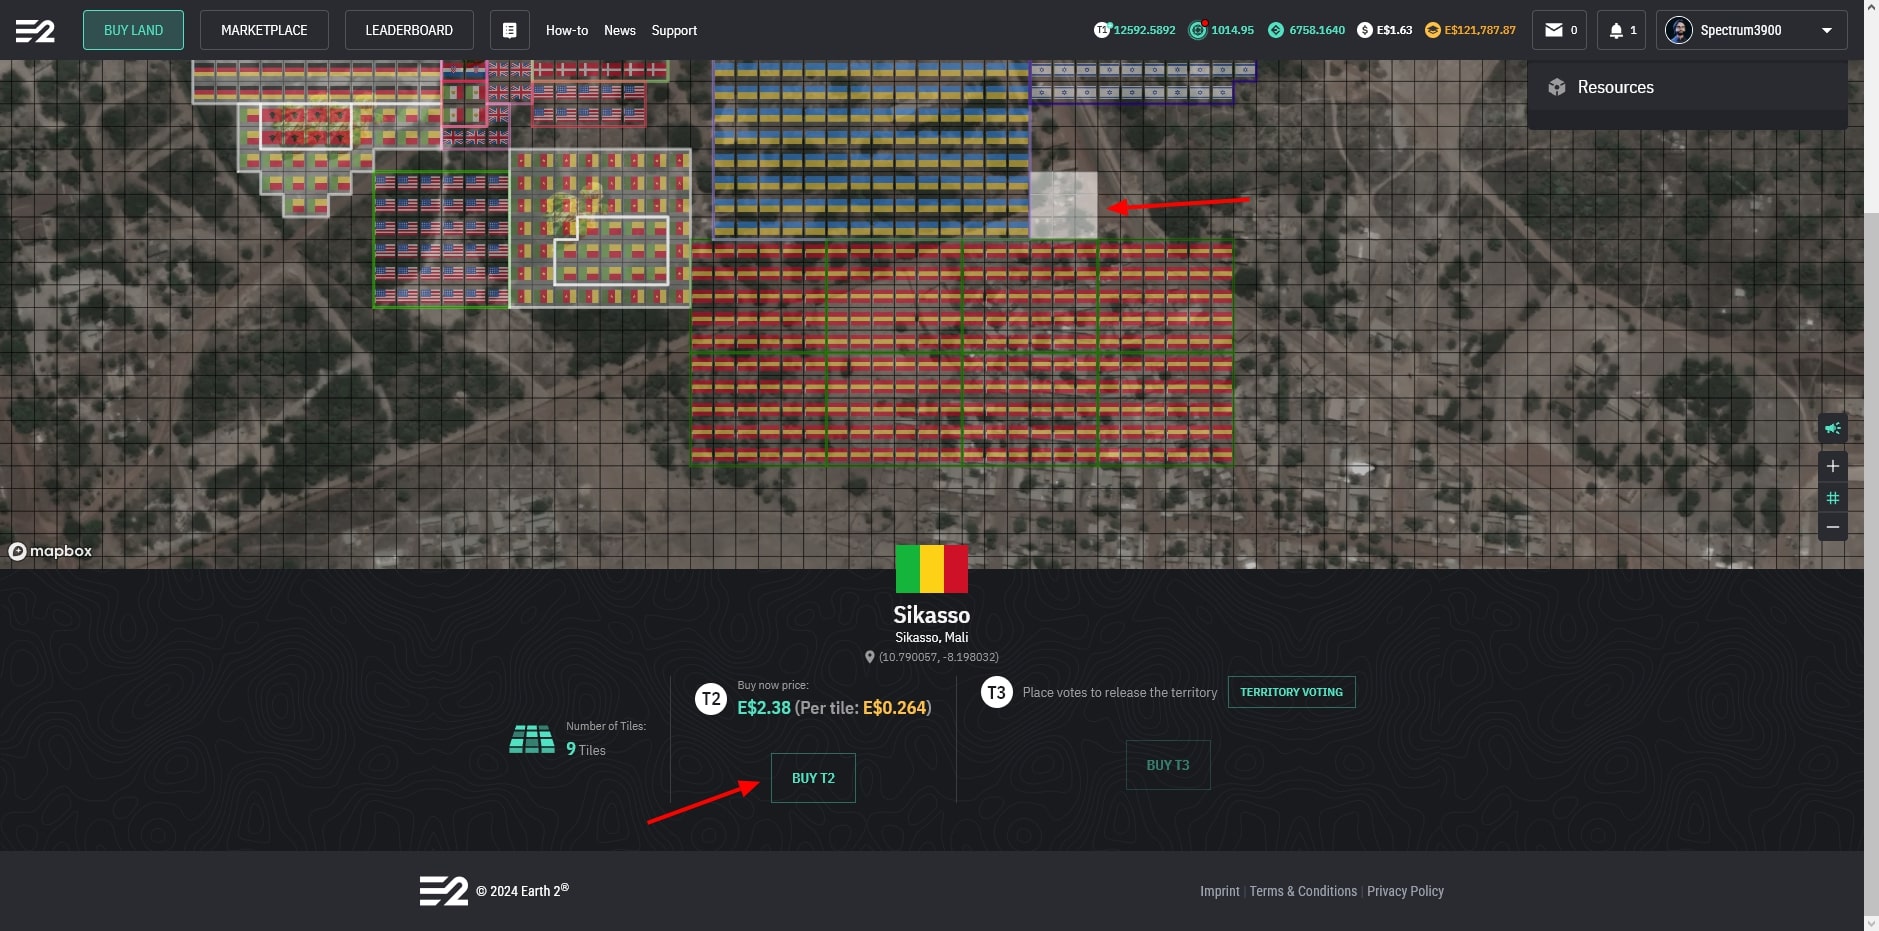Click the E$1.63 balance text

tap(1394, 30)
